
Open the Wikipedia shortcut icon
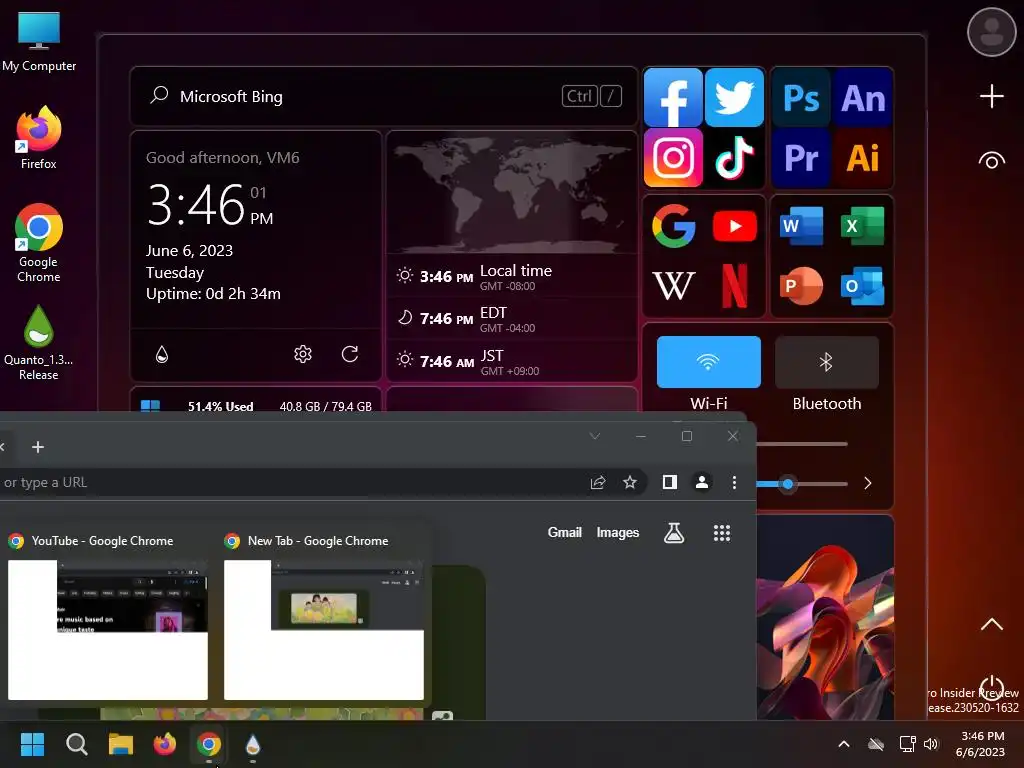[673, 285]
